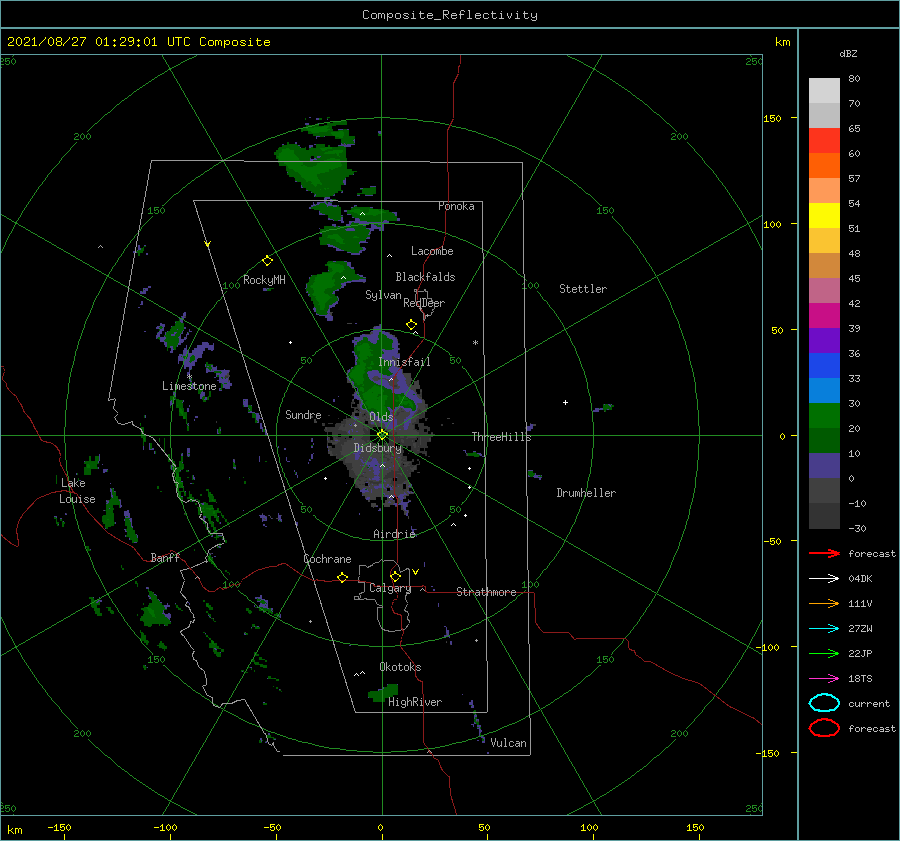Viewport: 900px width, 841px height.
Task: Click the Okotoks label
Action: point(400,667)
